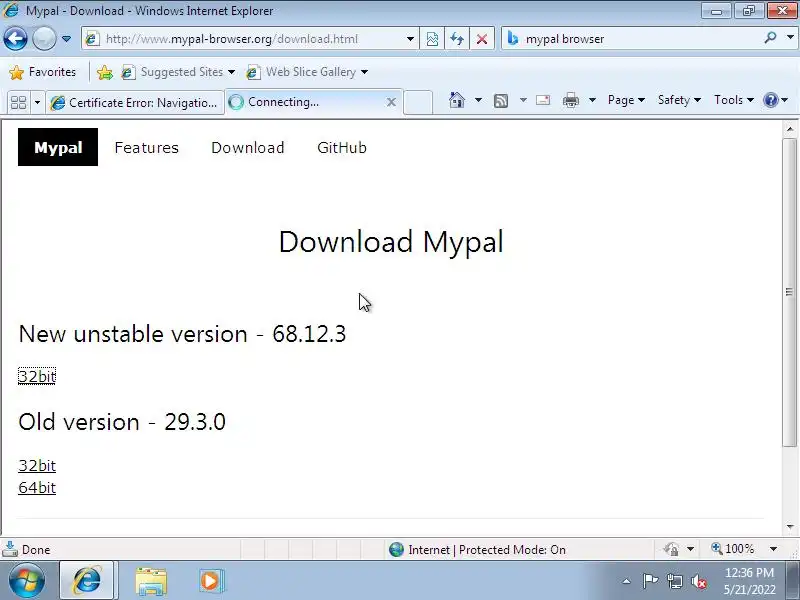Open the Features page link
The image size is (800, 600).
(x=146, y=147)
